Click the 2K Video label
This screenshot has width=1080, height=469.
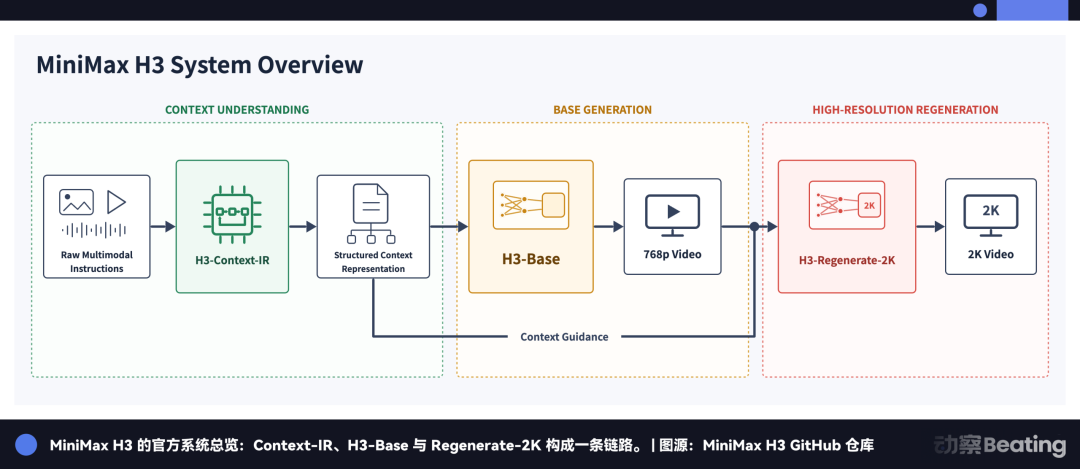[x=990, y=254]
